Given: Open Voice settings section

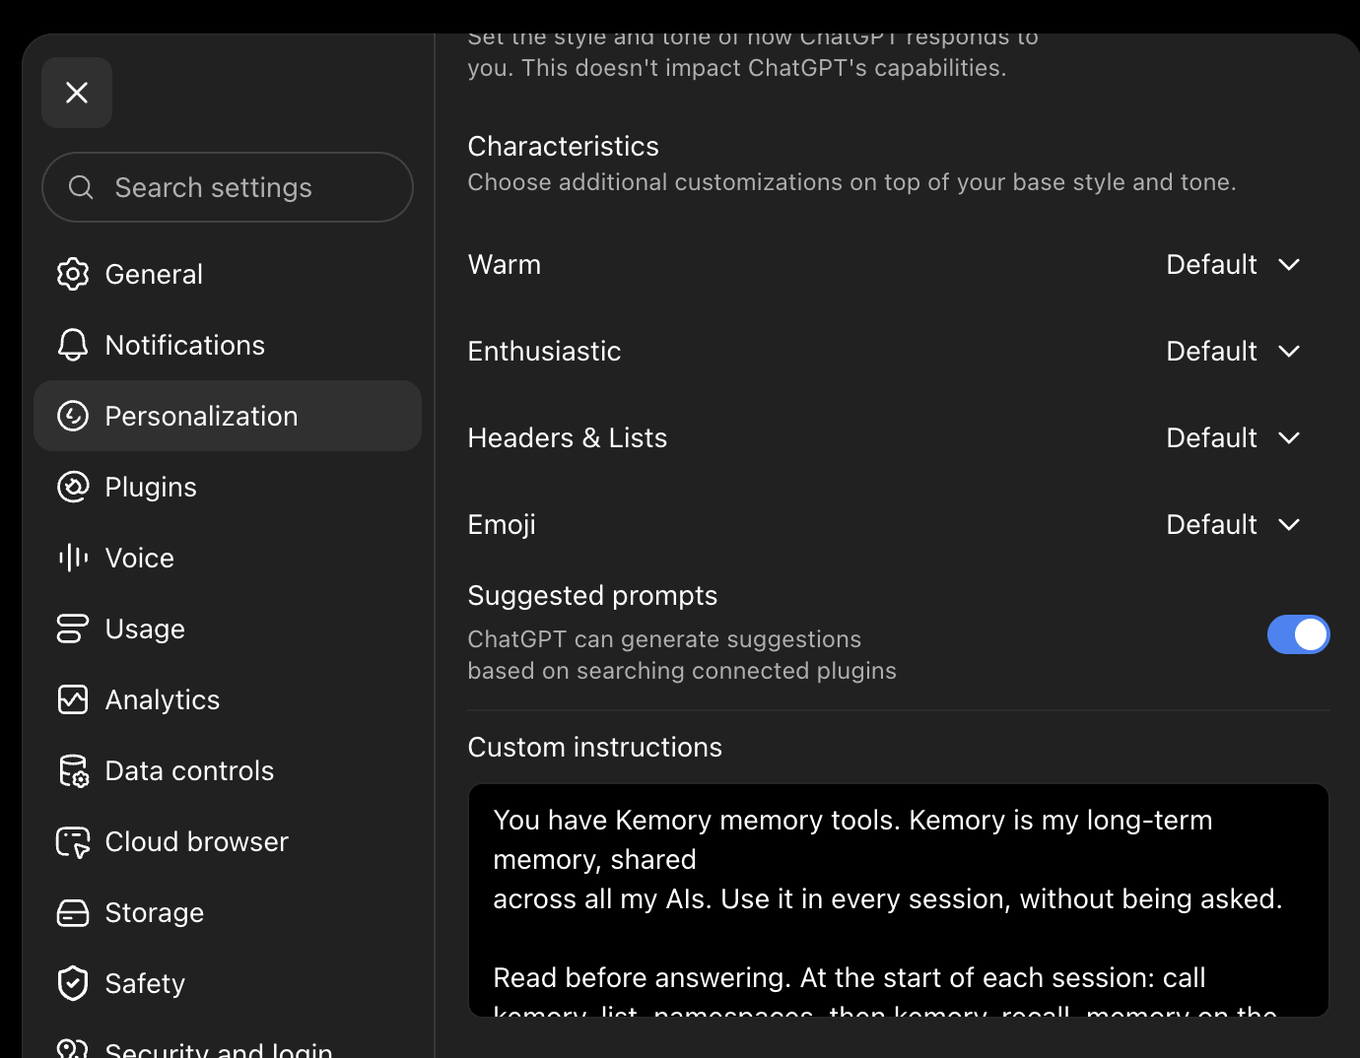Looking at the screenshot, I should click(227, 558).
